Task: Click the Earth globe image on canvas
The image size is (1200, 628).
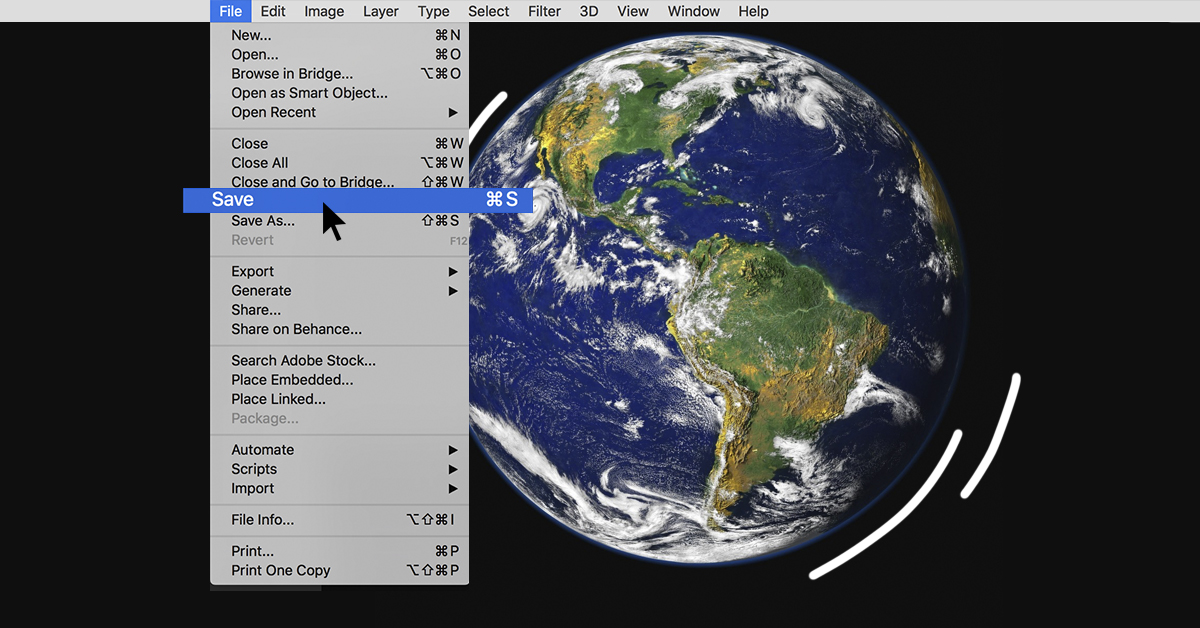Action: 720,300
